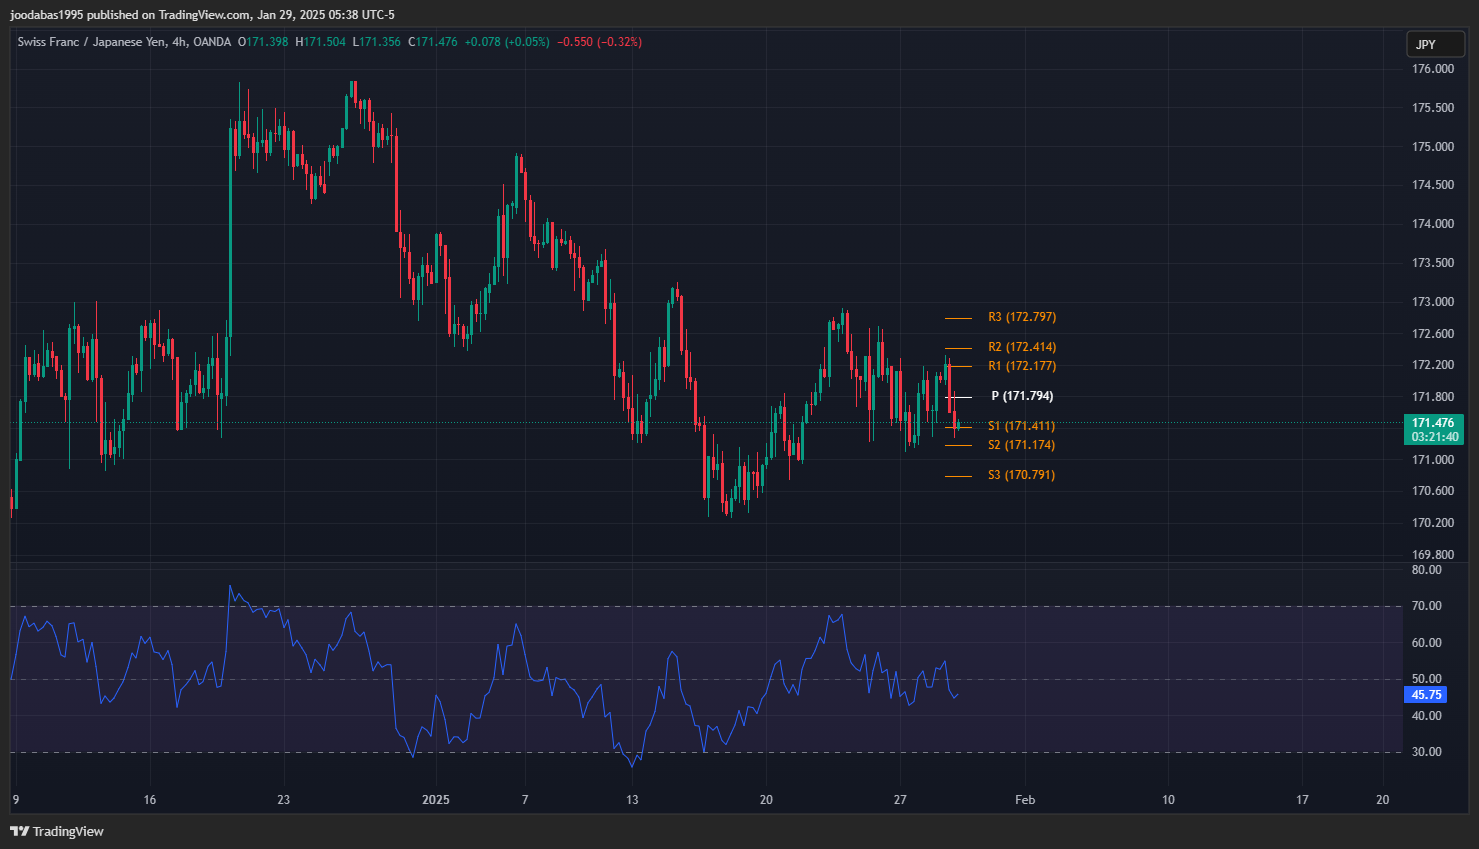Click the 40.00 RSI axis label

1426,716
